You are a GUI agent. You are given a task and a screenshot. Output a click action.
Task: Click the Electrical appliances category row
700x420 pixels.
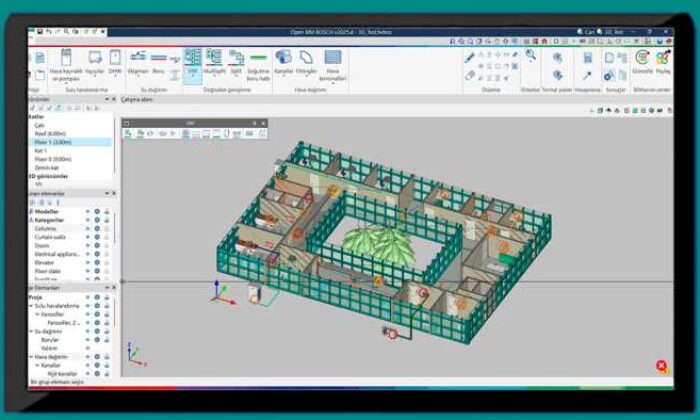click(x=57, y=254)
